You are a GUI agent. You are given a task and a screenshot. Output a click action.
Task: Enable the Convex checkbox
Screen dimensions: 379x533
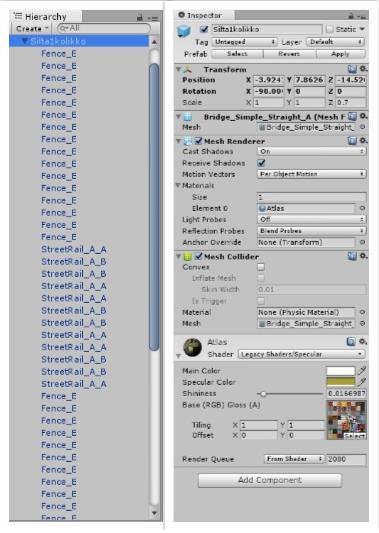pyautogui.click(x=261, y=267)
